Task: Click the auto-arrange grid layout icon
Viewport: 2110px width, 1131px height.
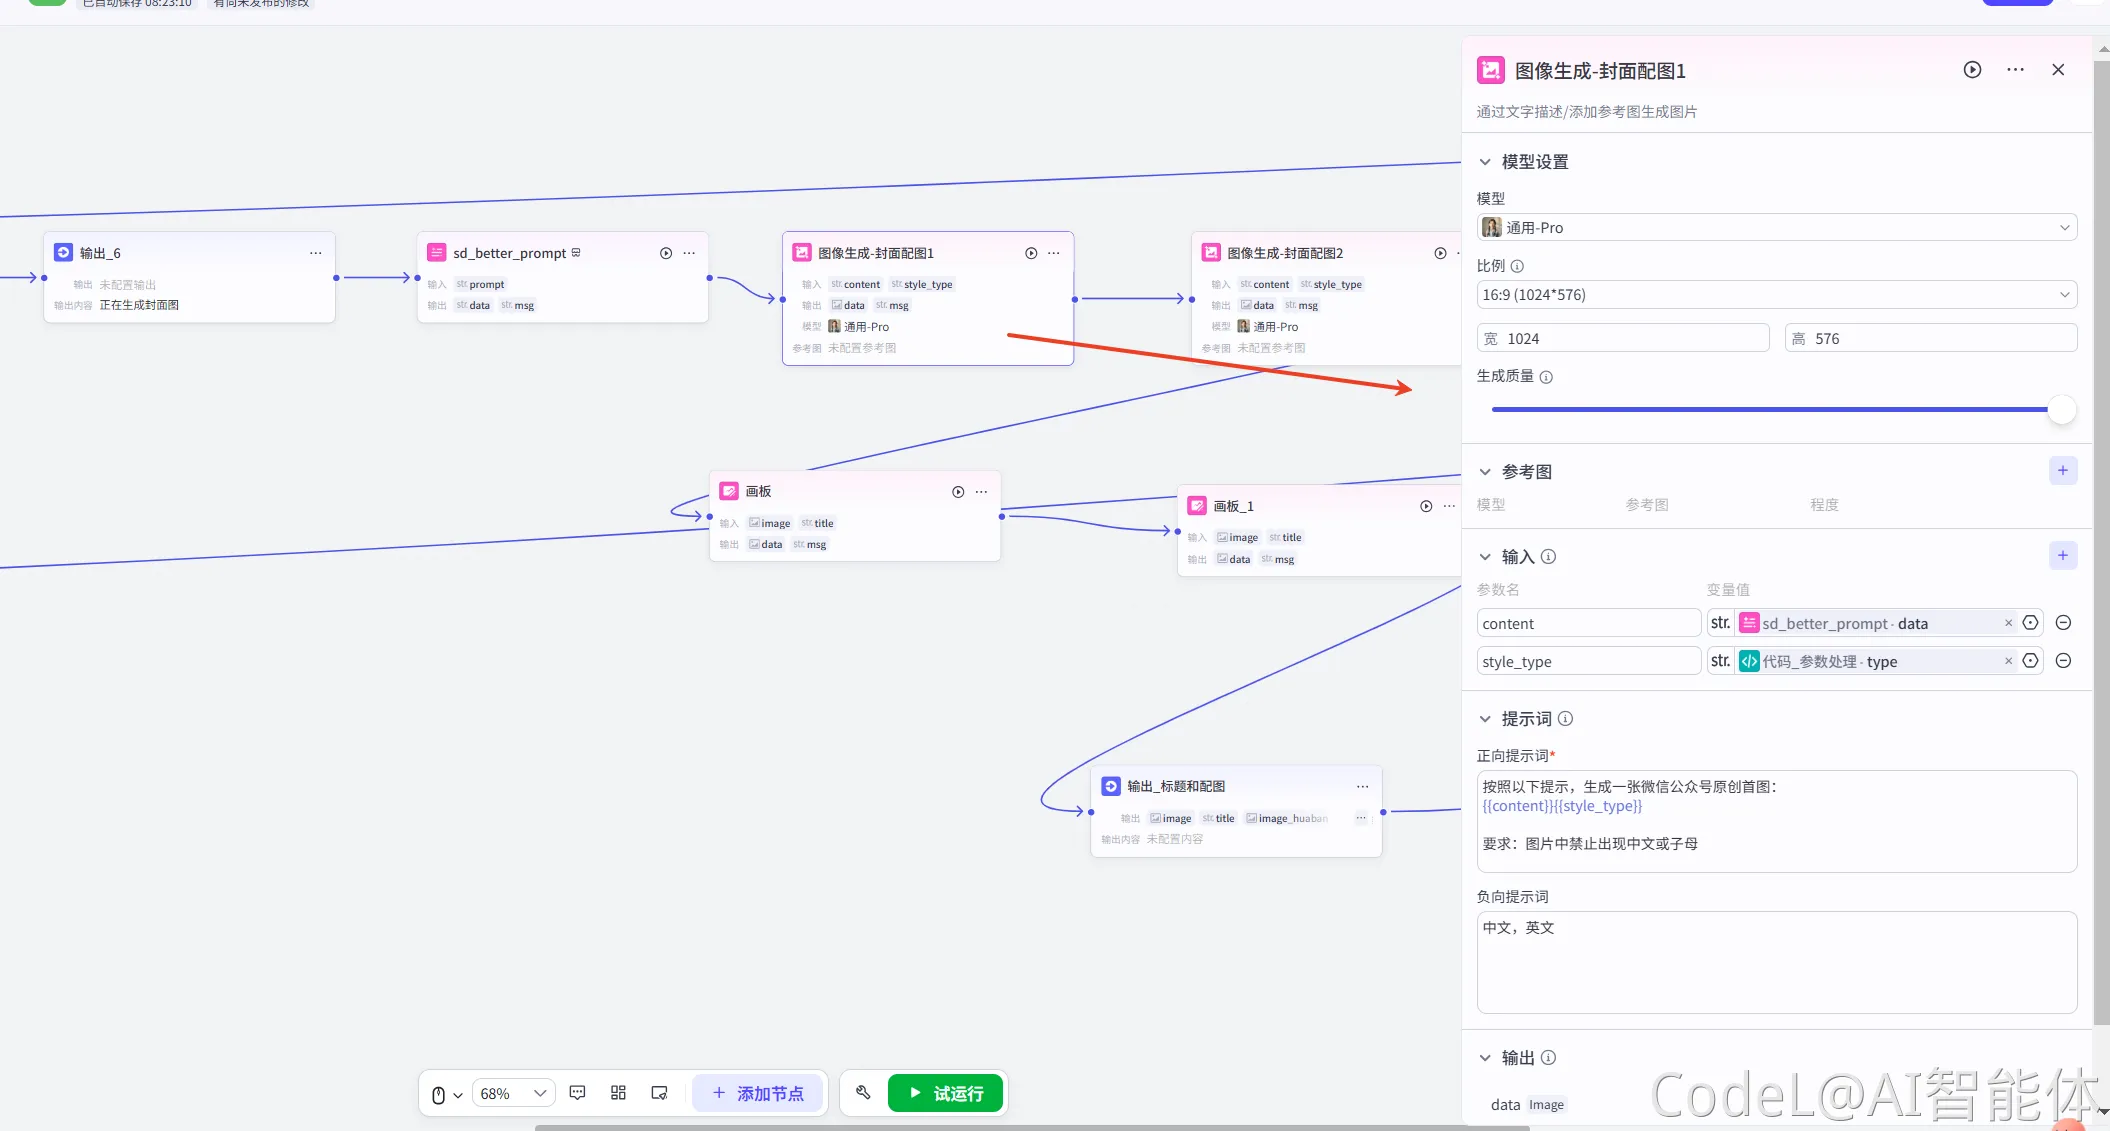Action: click(x=618, y=1093)
